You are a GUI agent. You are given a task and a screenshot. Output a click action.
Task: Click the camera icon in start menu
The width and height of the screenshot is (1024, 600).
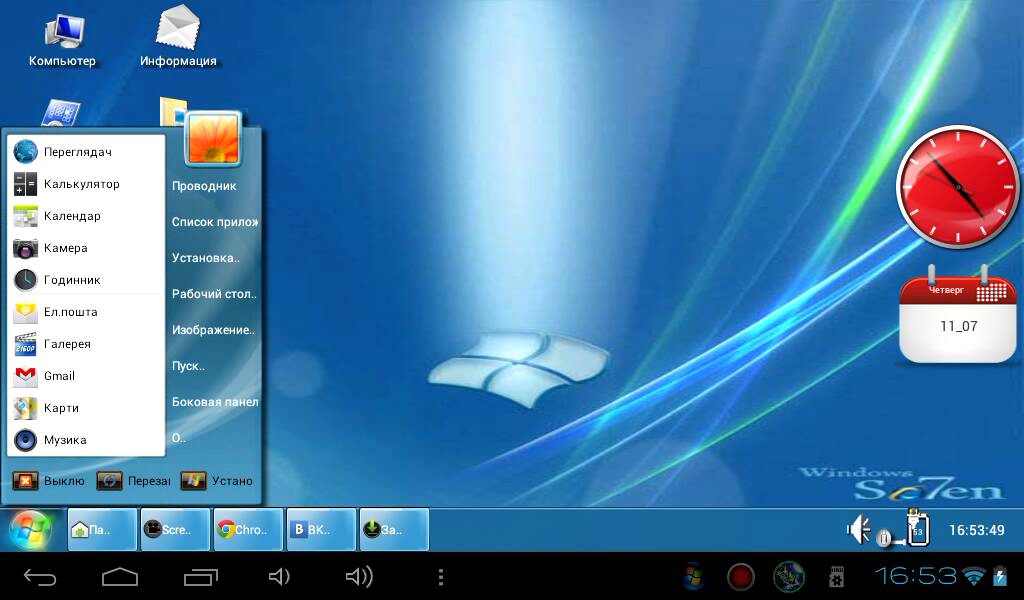[25, 248]
